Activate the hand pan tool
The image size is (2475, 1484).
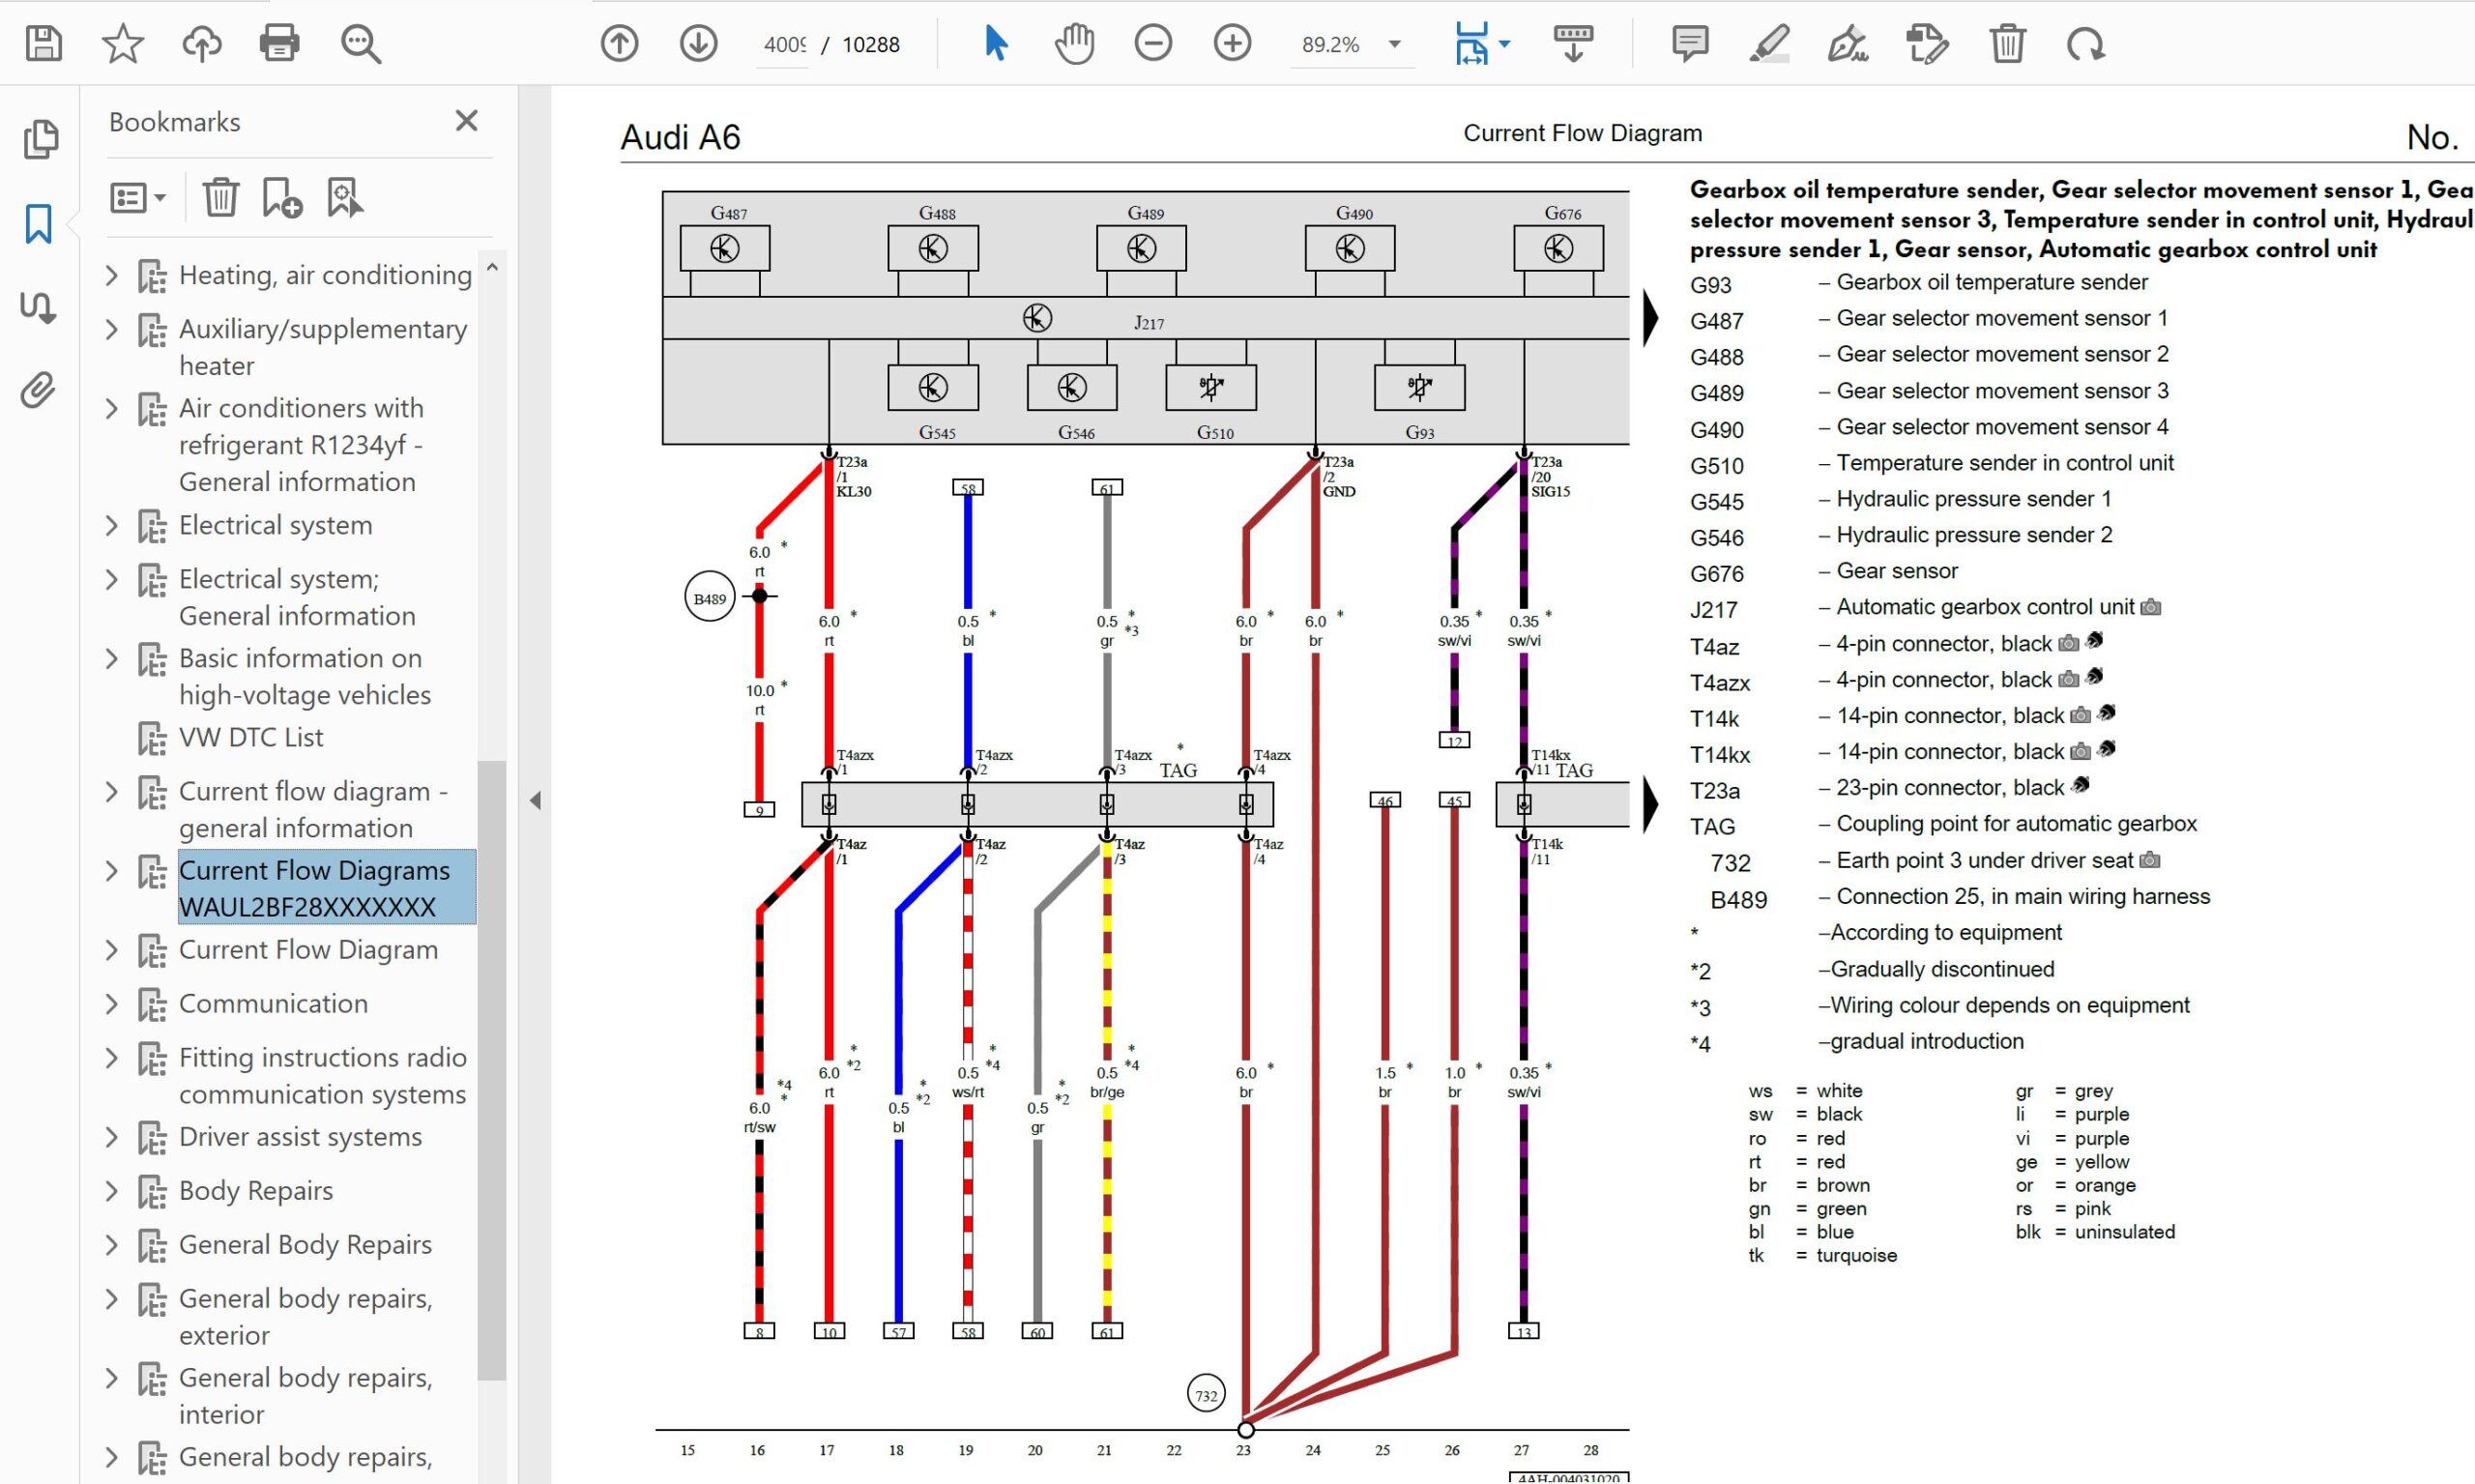(x=1074, y=44)
